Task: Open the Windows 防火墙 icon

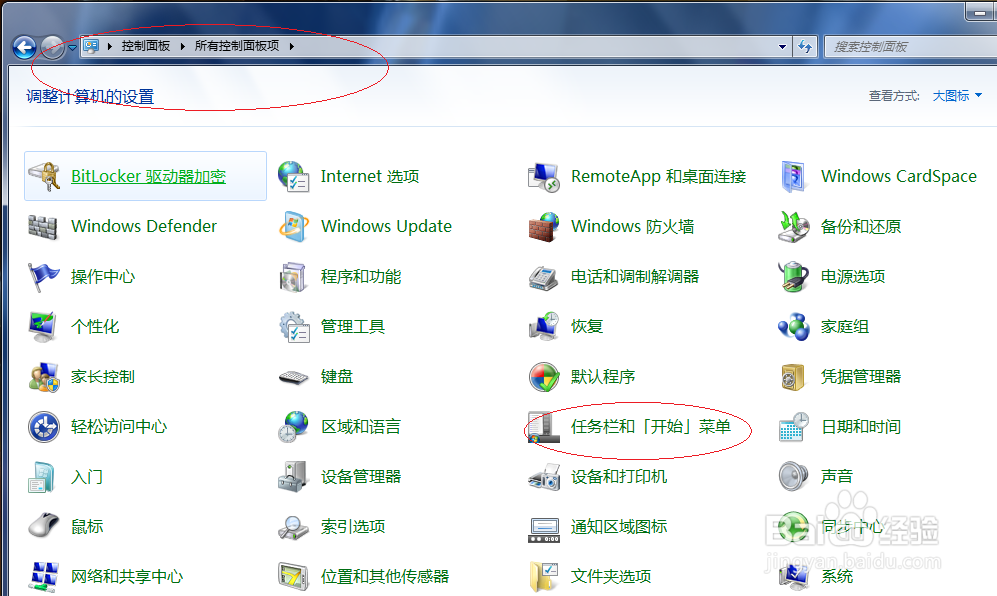Action: pos(544,226)
